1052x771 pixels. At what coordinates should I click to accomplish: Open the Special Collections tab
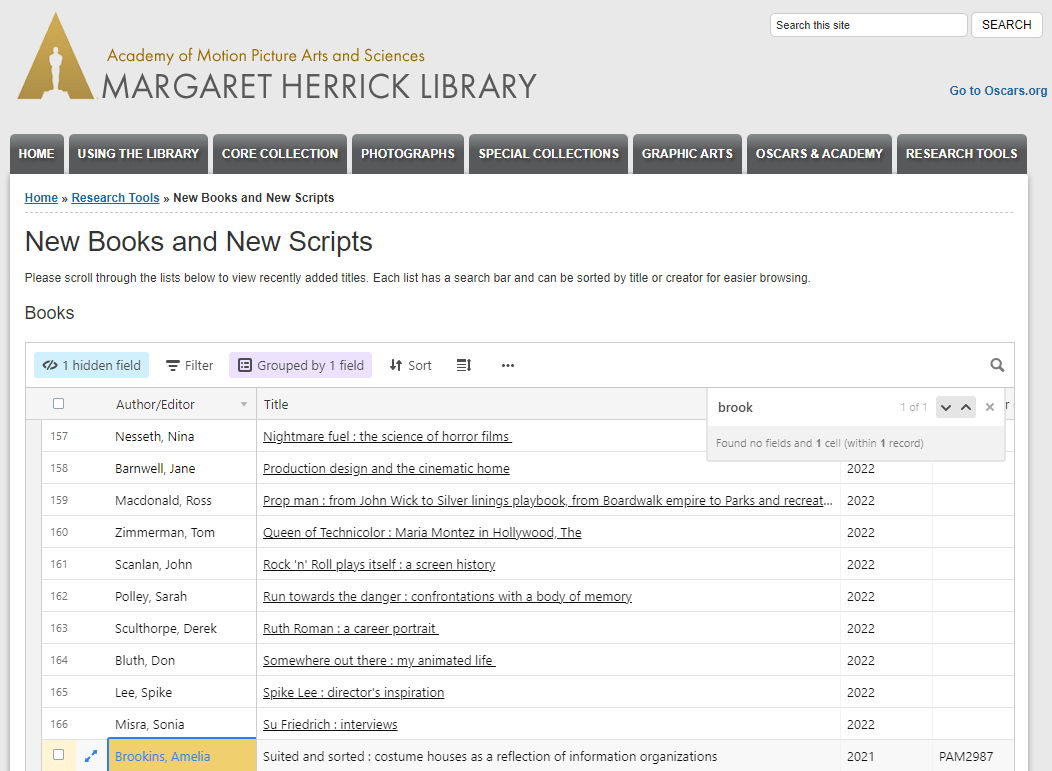tap(548, 154)
